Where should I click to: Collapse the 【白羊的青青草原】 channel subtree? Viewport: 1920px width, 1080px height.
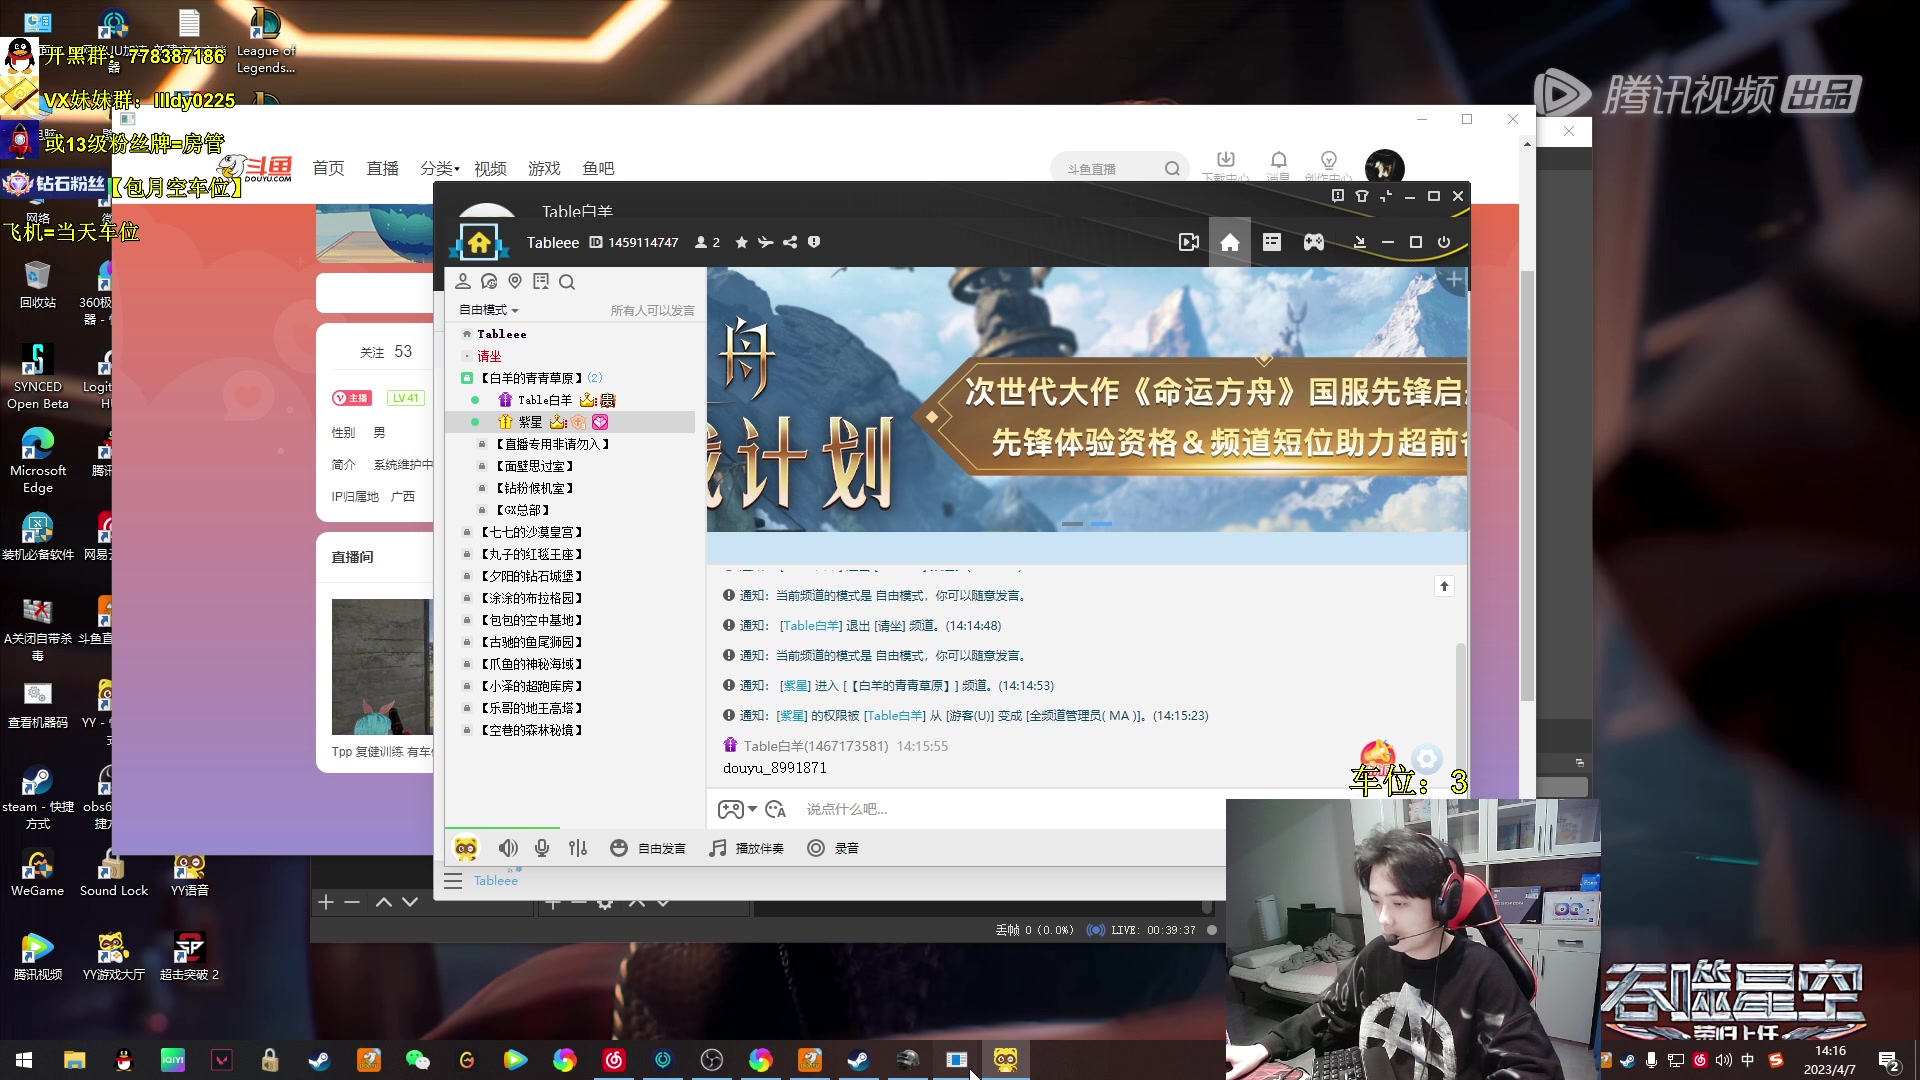pos(466,378)
